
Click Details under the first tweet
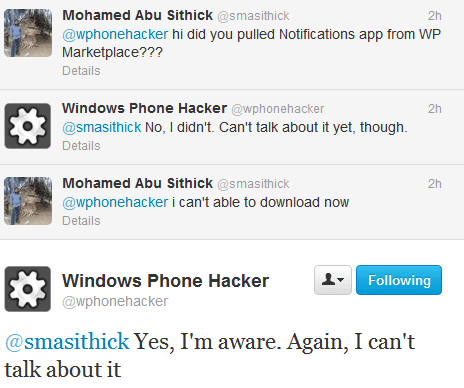tap(81, 71)
